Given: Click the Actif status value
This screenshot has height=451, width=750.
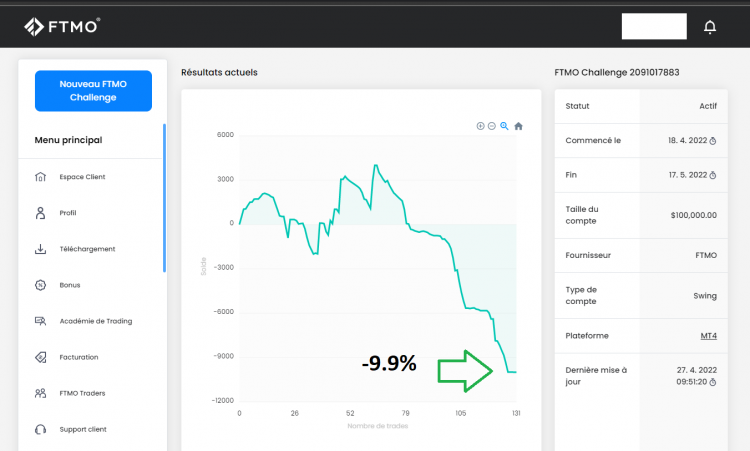Looking at the screenshot, I should (708, 106).
